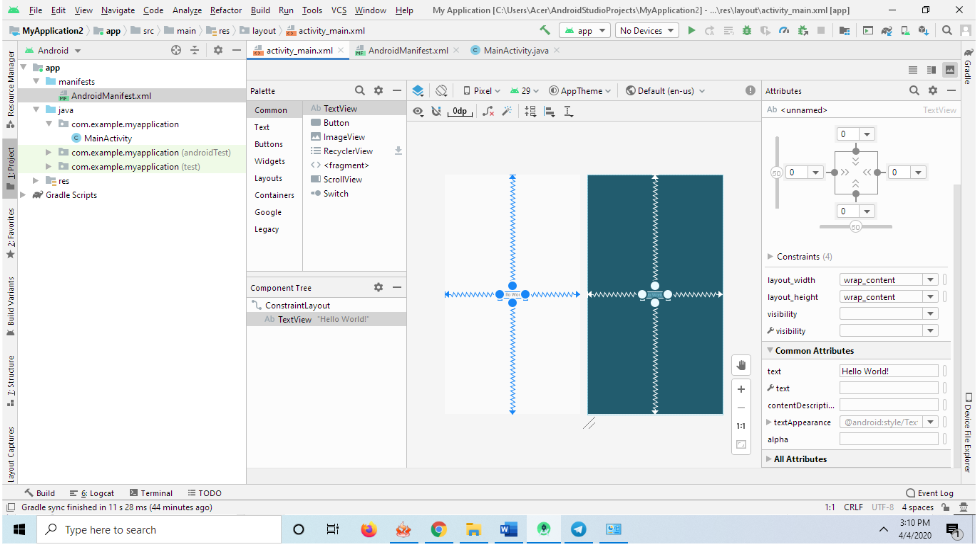Click the vertical bias slider in the constraint widget

[776, 172]
